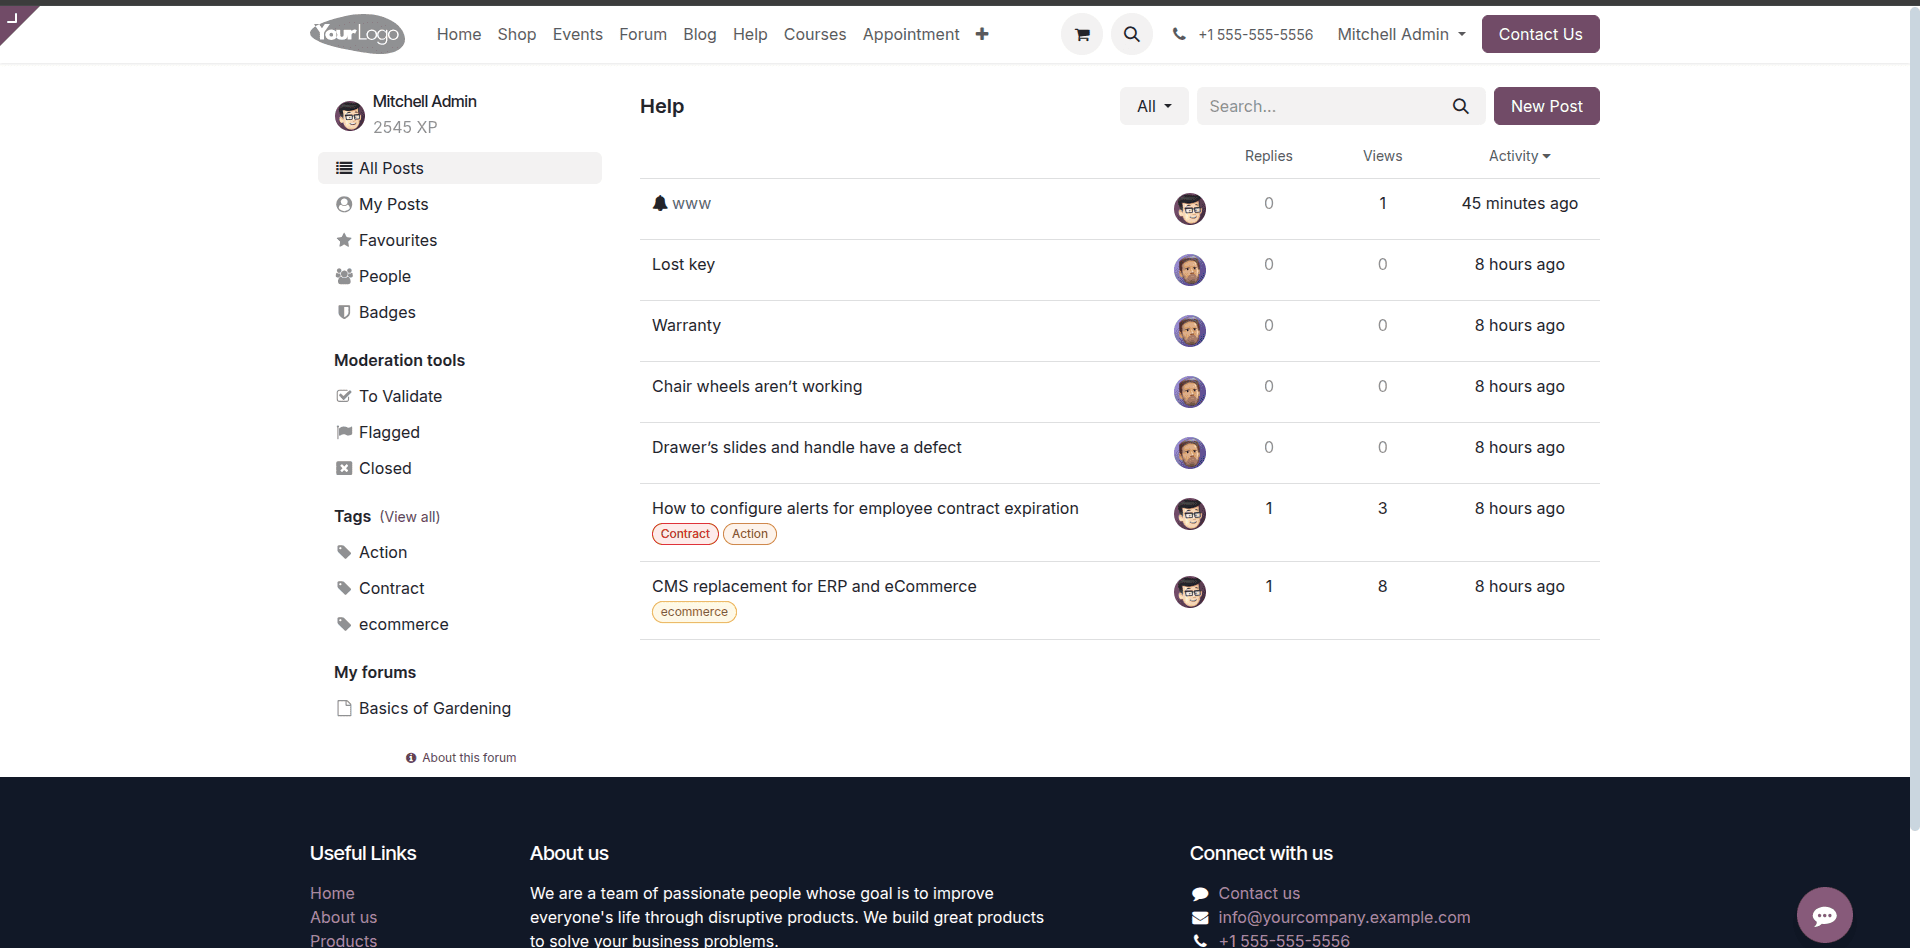
Task: Click inside the forum search field
Action: pyautogui.click(x=1320, y=106)
